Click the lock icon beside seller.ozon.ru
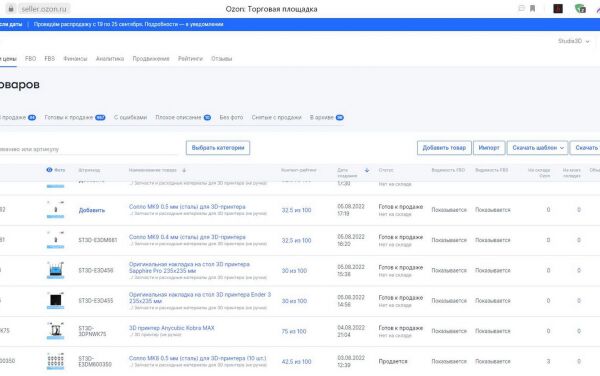Image resolution: width=600 pixels, height=376 pixels. click(x=11, y=8)
